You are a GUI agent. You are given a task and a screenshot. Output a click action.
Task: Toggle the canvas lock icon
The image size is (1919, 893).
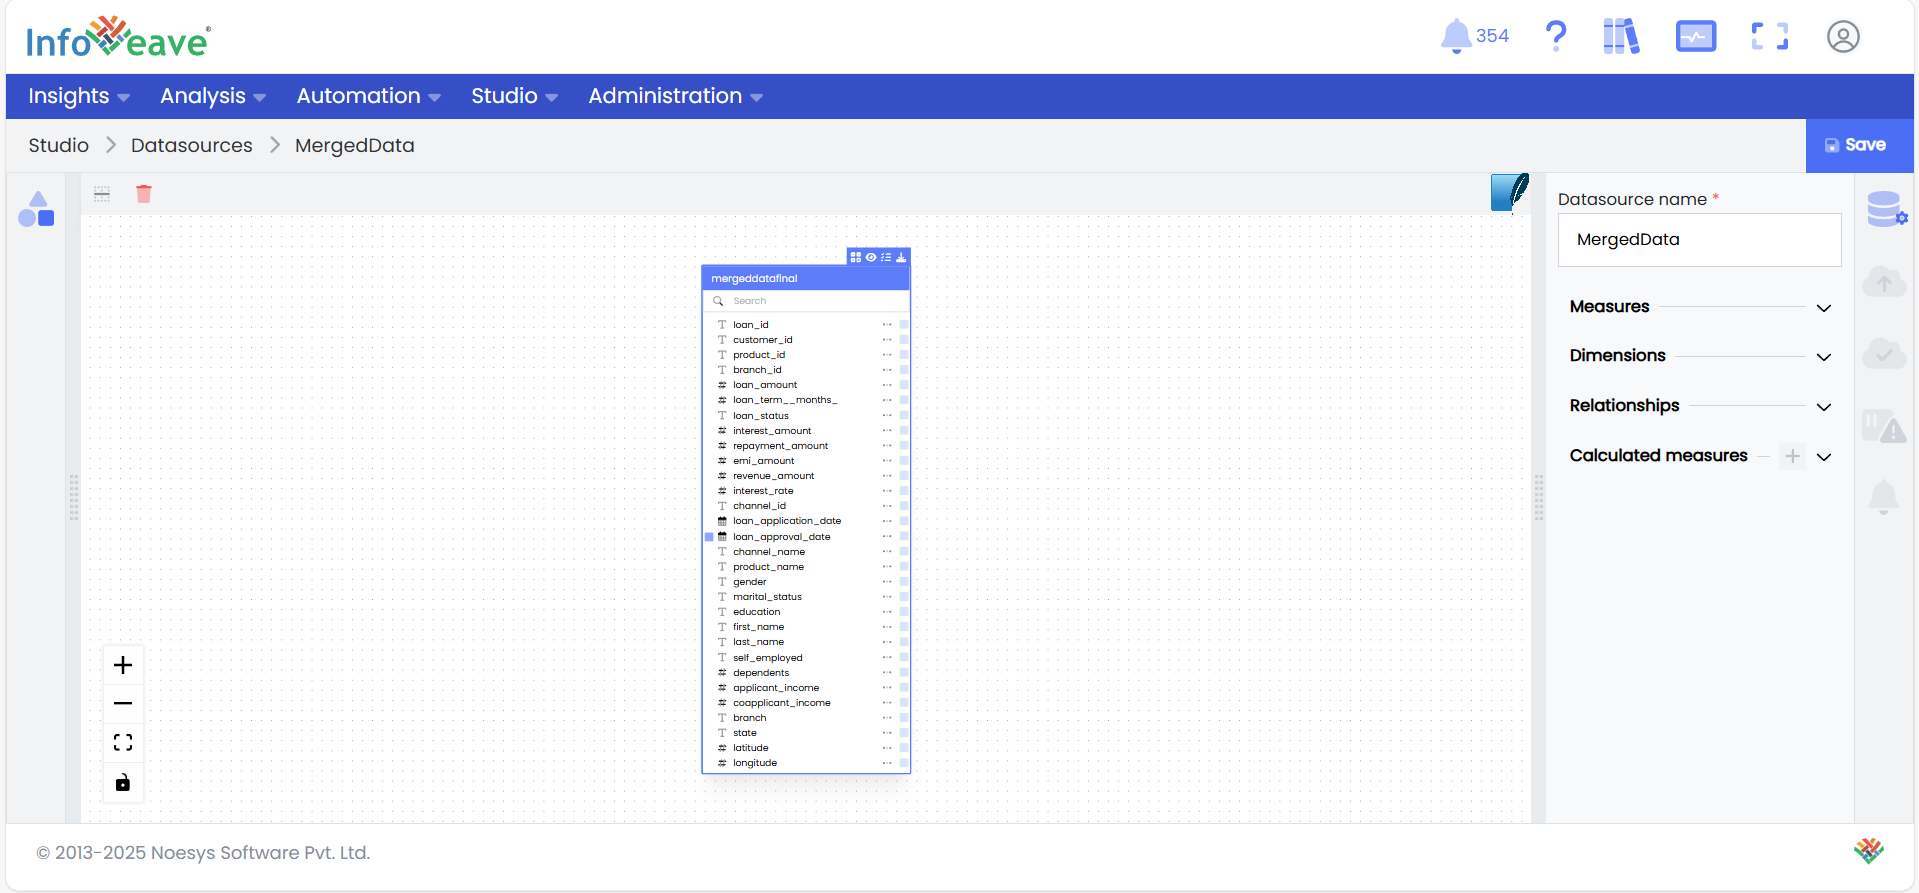[x=123, y=782]
